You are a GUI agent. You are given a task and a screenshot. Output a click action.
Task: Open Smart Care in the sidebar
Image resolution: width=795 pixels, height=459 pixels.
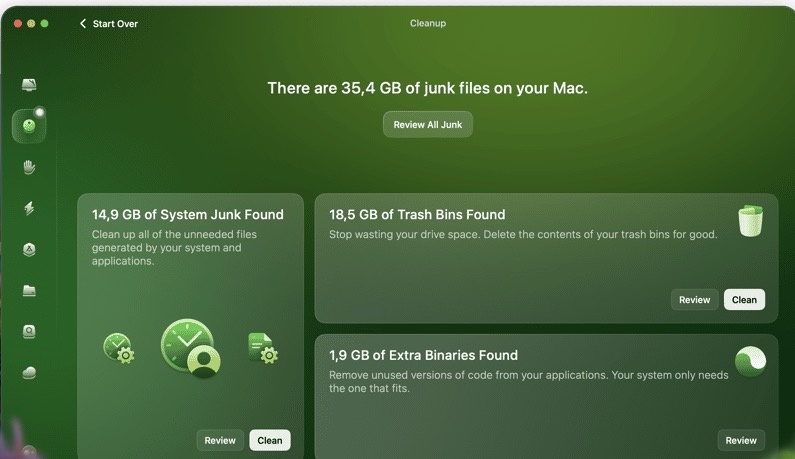click(29, 85)
